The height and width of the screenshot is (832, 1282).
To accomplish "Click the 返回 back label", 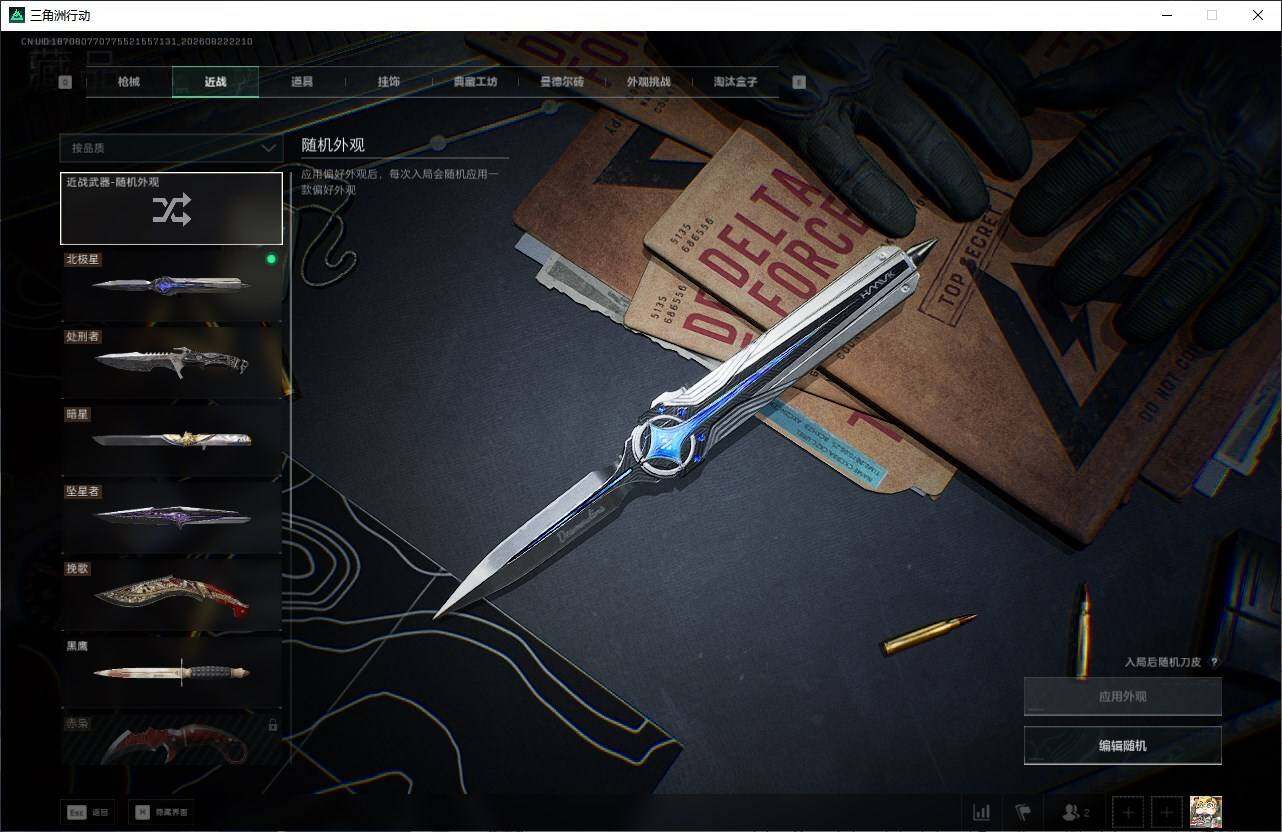I will [x=100, y=813].
